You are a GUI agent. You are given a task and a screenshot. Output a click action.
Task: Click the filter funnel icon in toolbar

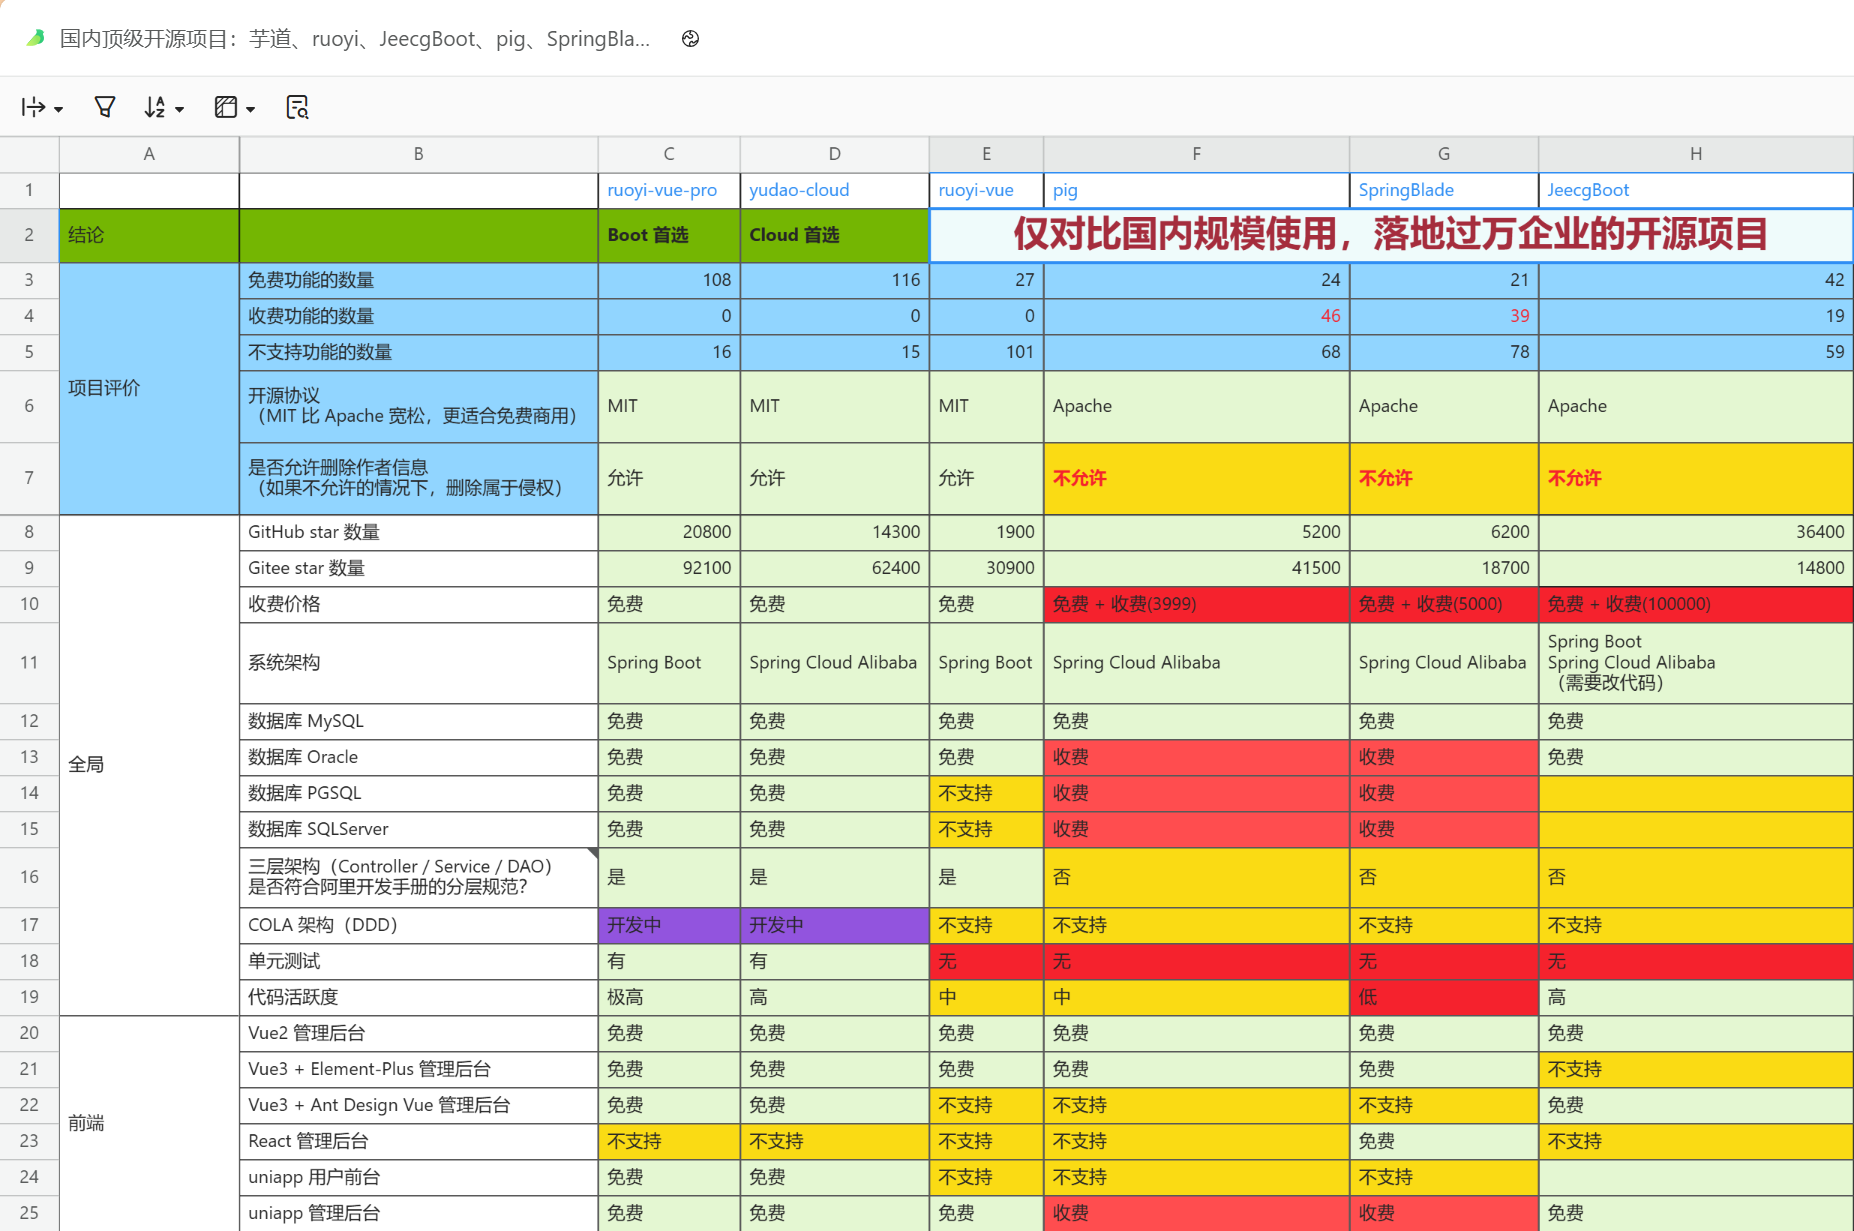pos(104,107)
